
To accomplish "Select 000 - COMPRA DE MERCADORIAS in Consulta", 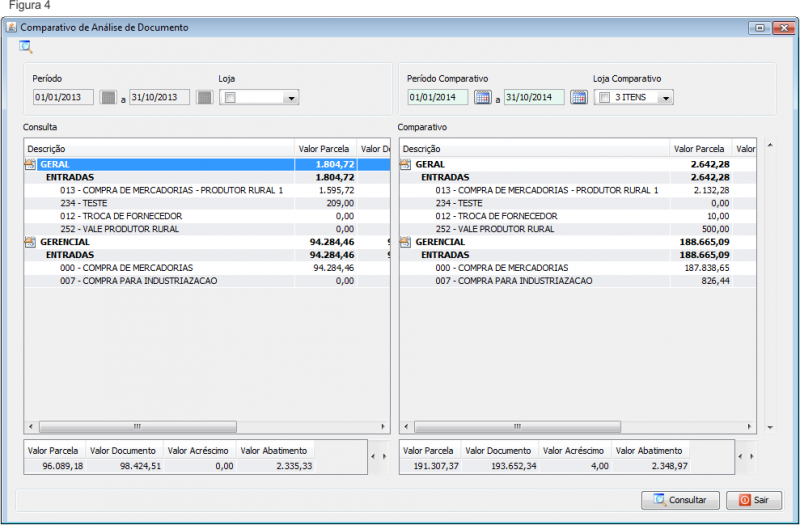I will [207, 268].
